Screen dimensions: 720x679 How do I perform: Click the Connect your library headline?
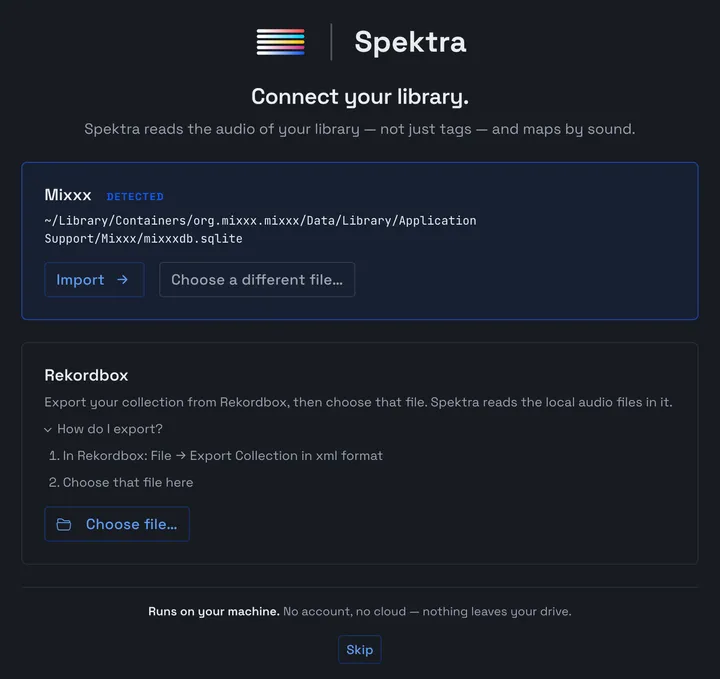point(360,97)
